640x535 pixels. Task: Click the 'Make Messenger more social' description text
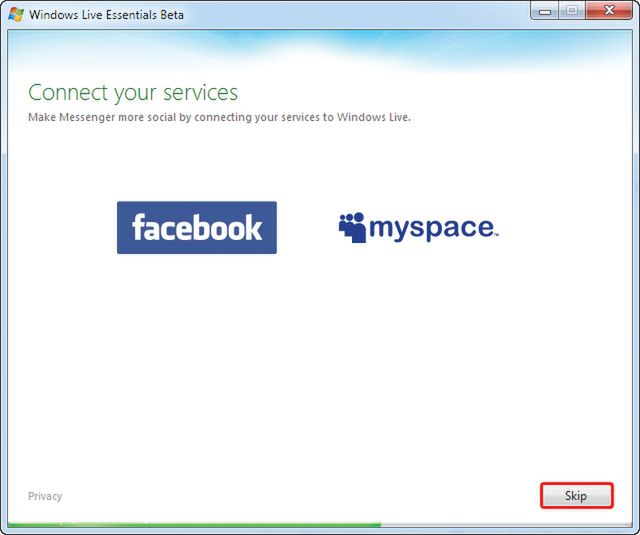click(x=219, y=118)
